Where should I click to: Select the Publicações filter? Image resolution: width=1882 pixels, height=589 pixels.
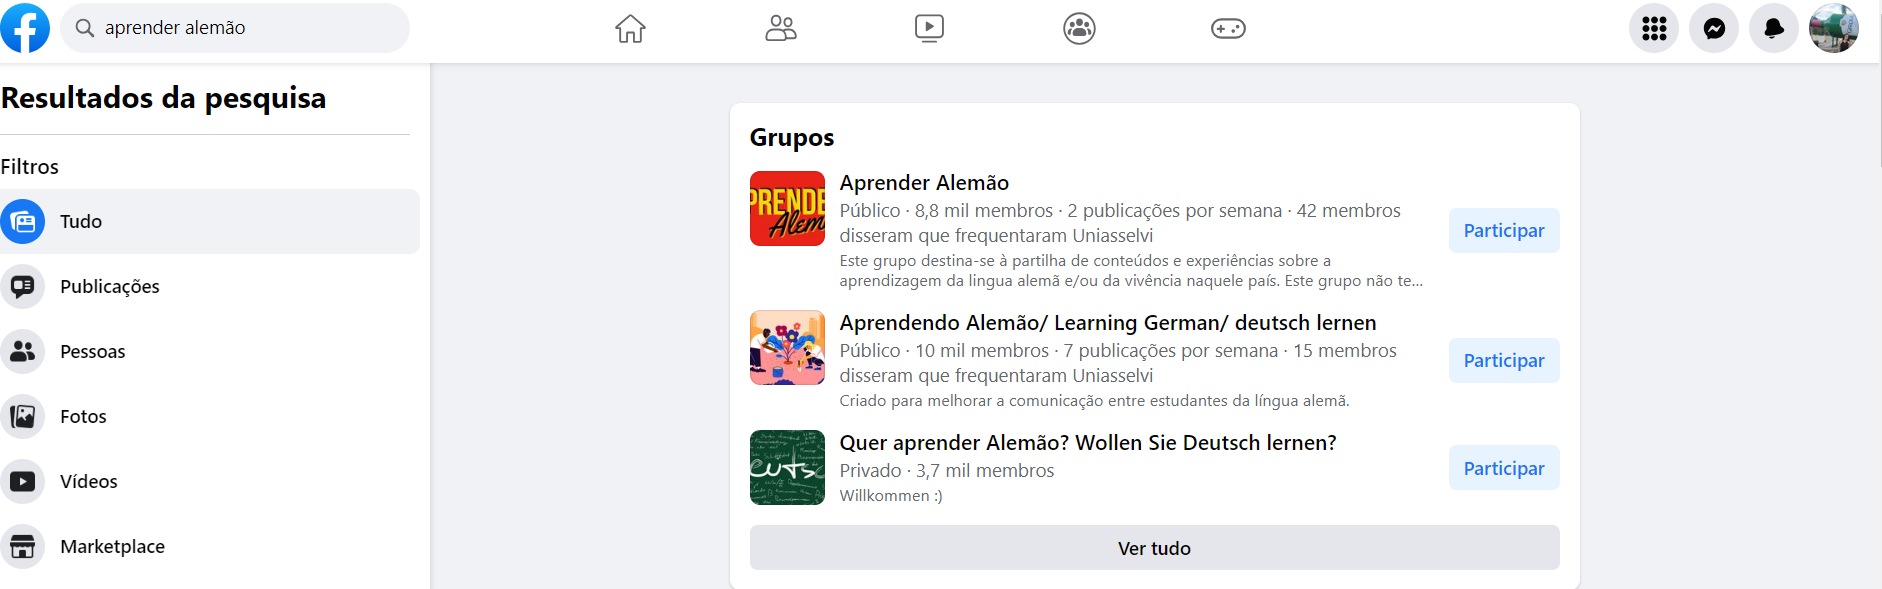(x=210, y=286)
